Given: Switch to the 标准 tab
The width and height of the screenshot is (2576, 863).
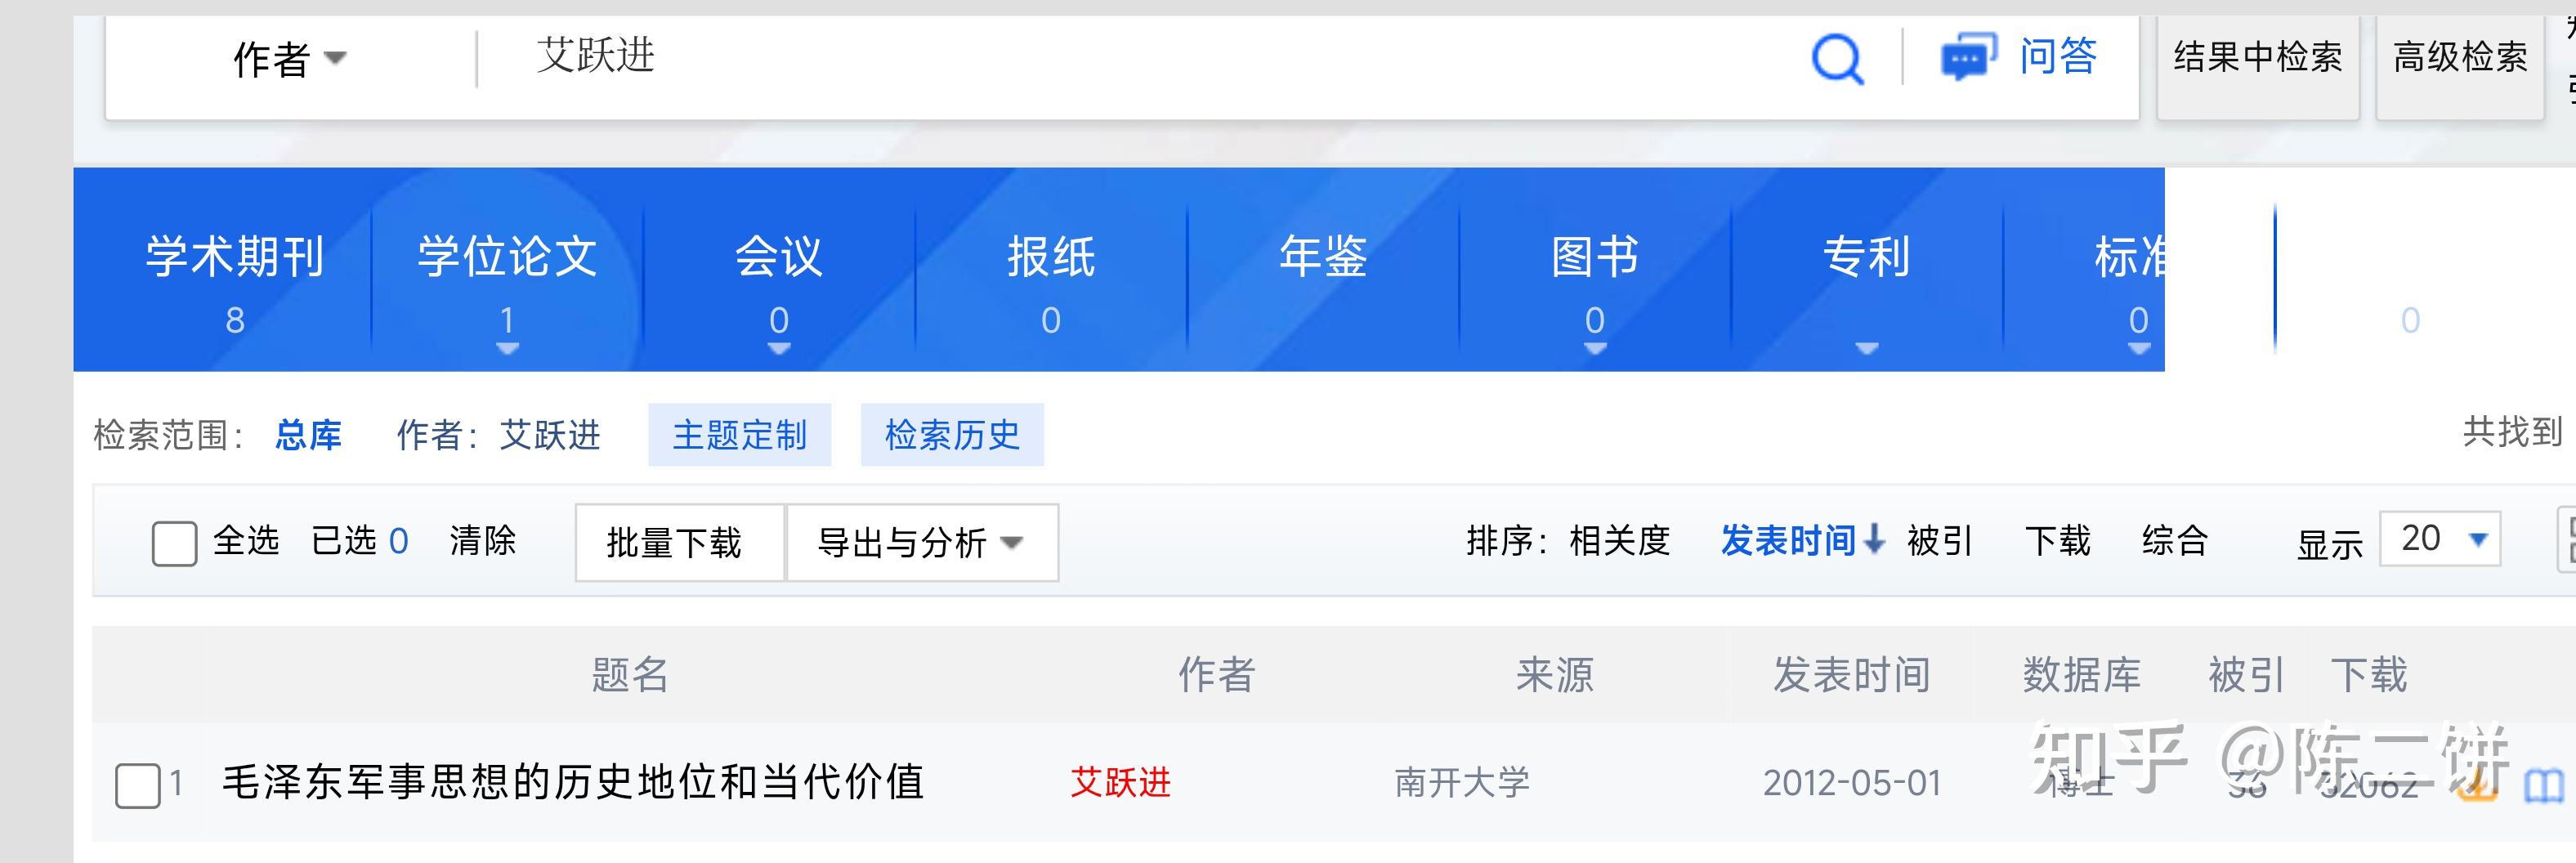Looking at the screenshot, I should tap(2130, 257).
